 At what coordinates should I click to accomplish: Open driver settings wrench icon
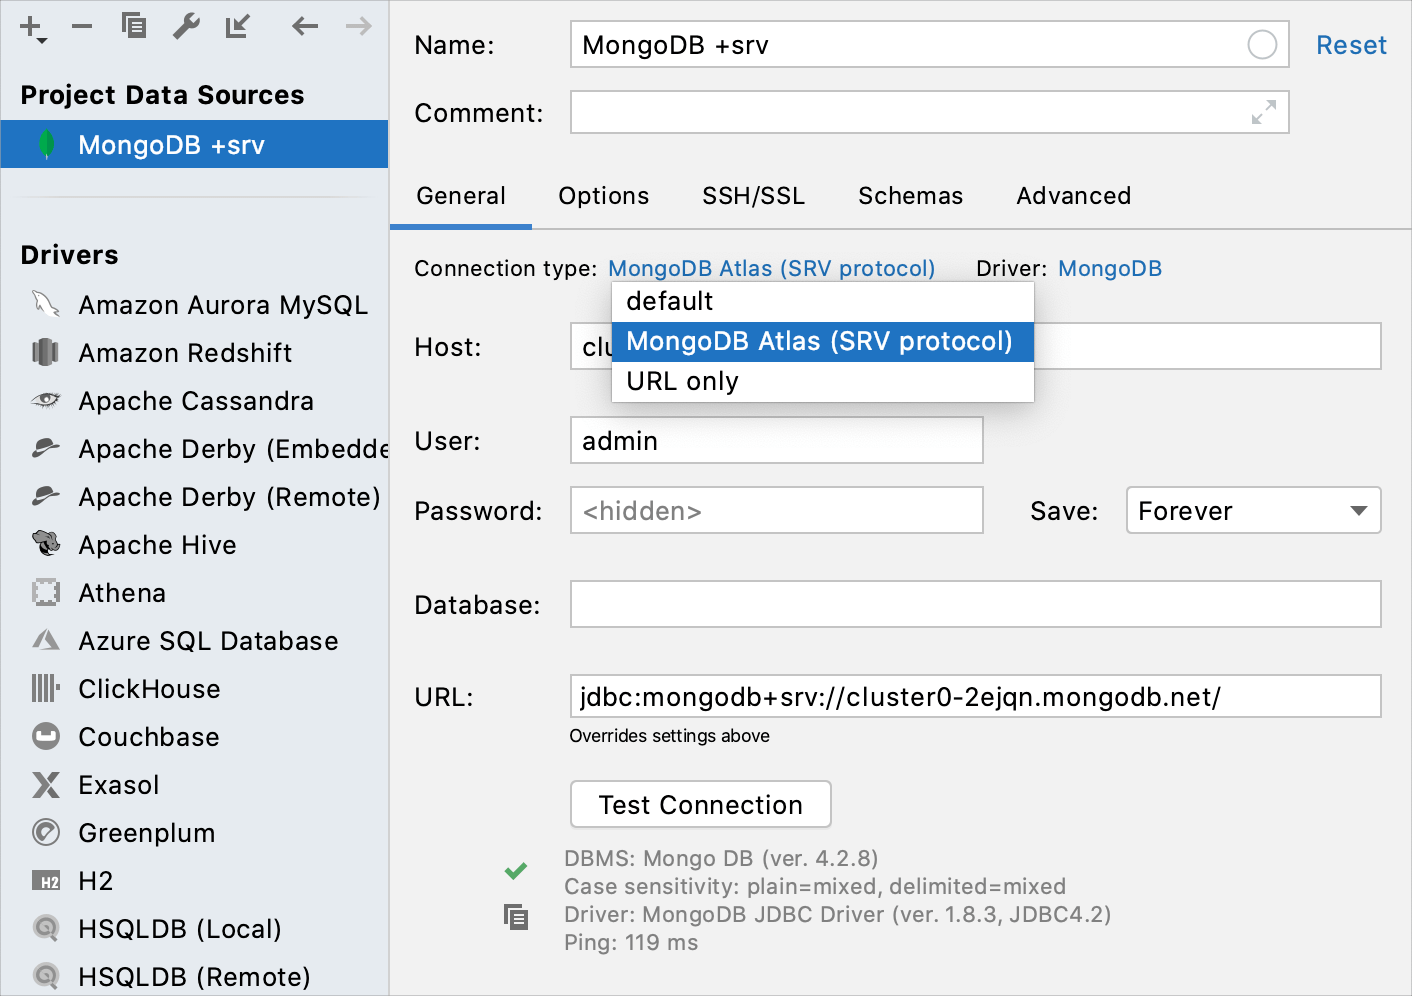[186, 26]
